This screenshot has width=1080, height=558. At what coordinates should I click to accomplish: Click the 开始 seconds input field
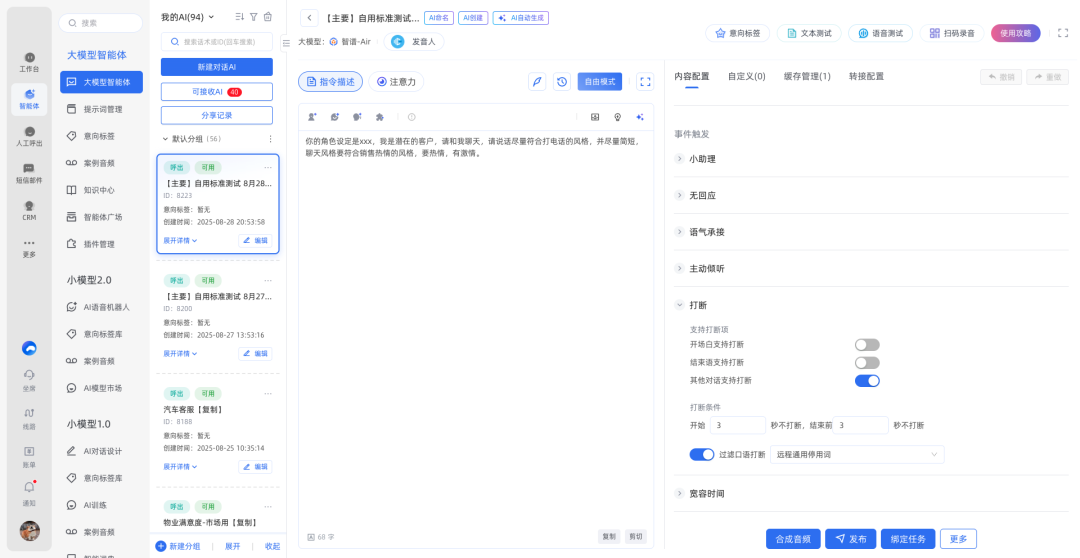tap(739, 425)
